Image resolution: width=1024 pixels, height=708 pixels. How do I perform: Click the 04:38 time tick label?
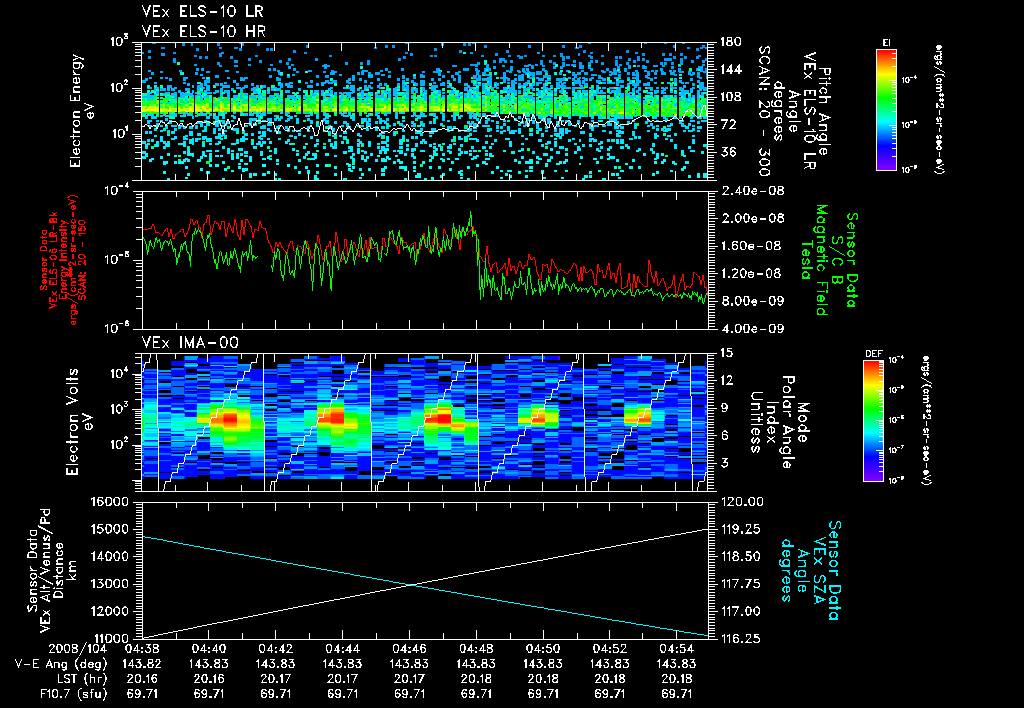tap(142, 650)
